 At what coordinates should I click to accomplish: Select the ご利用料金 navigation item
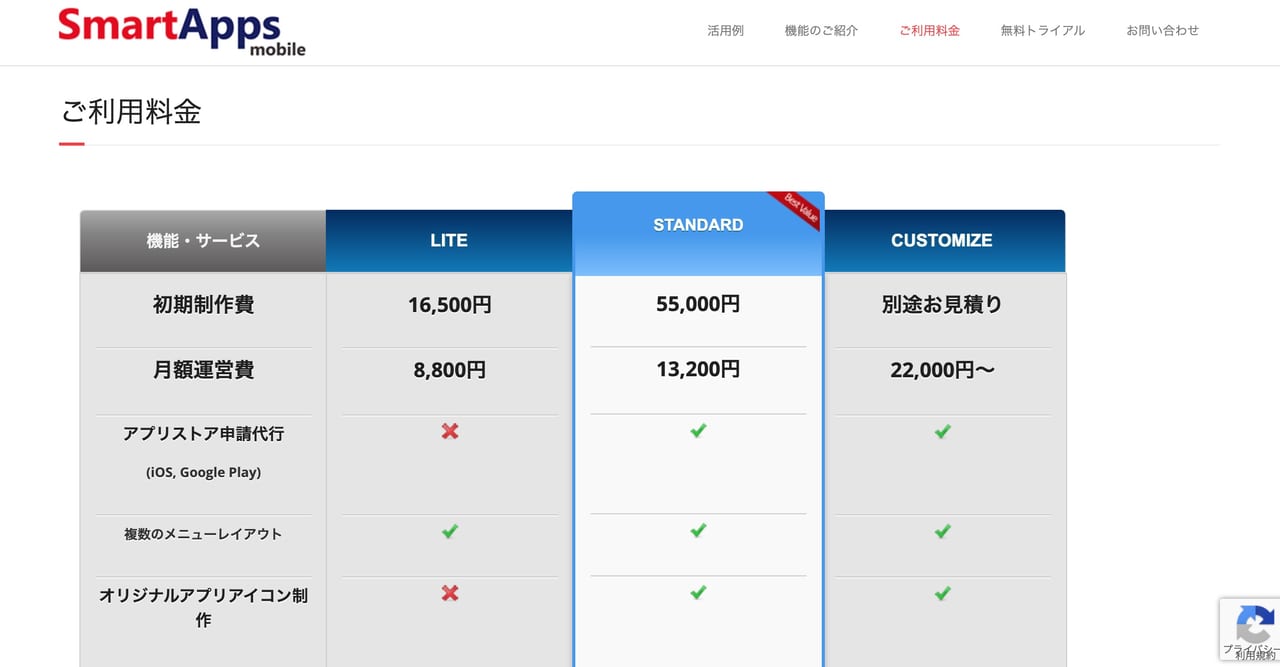pos(929,31)
